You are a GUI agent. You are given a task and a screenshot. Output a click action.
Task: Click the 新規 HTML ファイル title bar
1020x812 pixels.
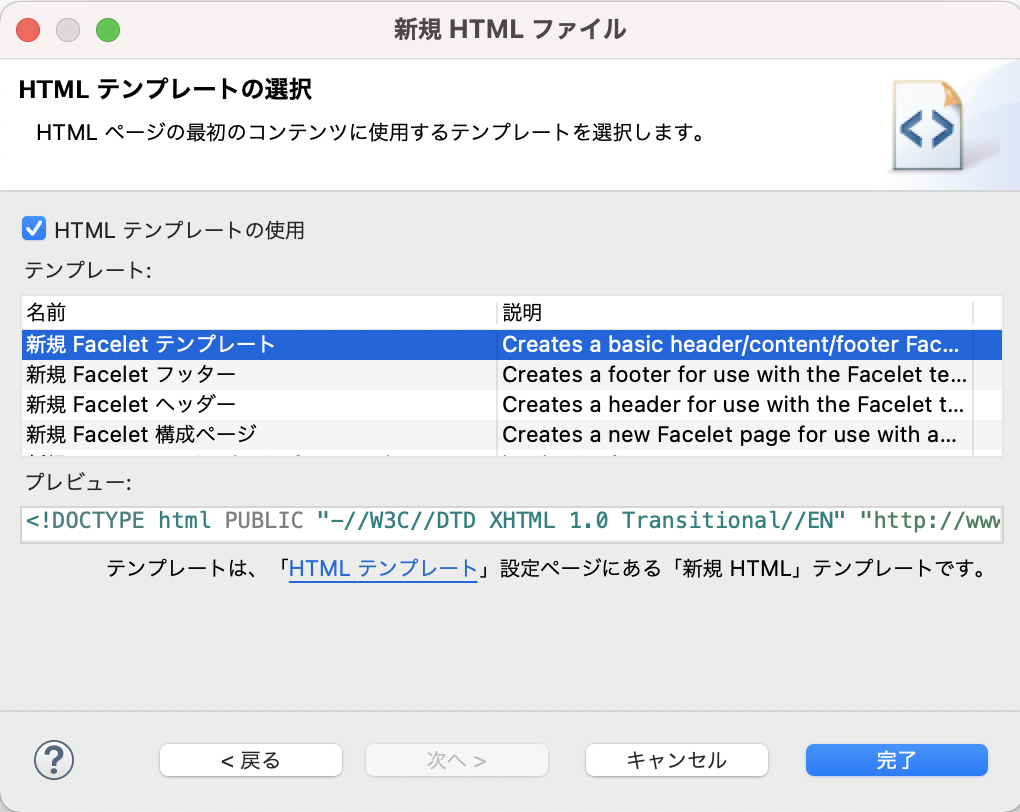point(510,29)
